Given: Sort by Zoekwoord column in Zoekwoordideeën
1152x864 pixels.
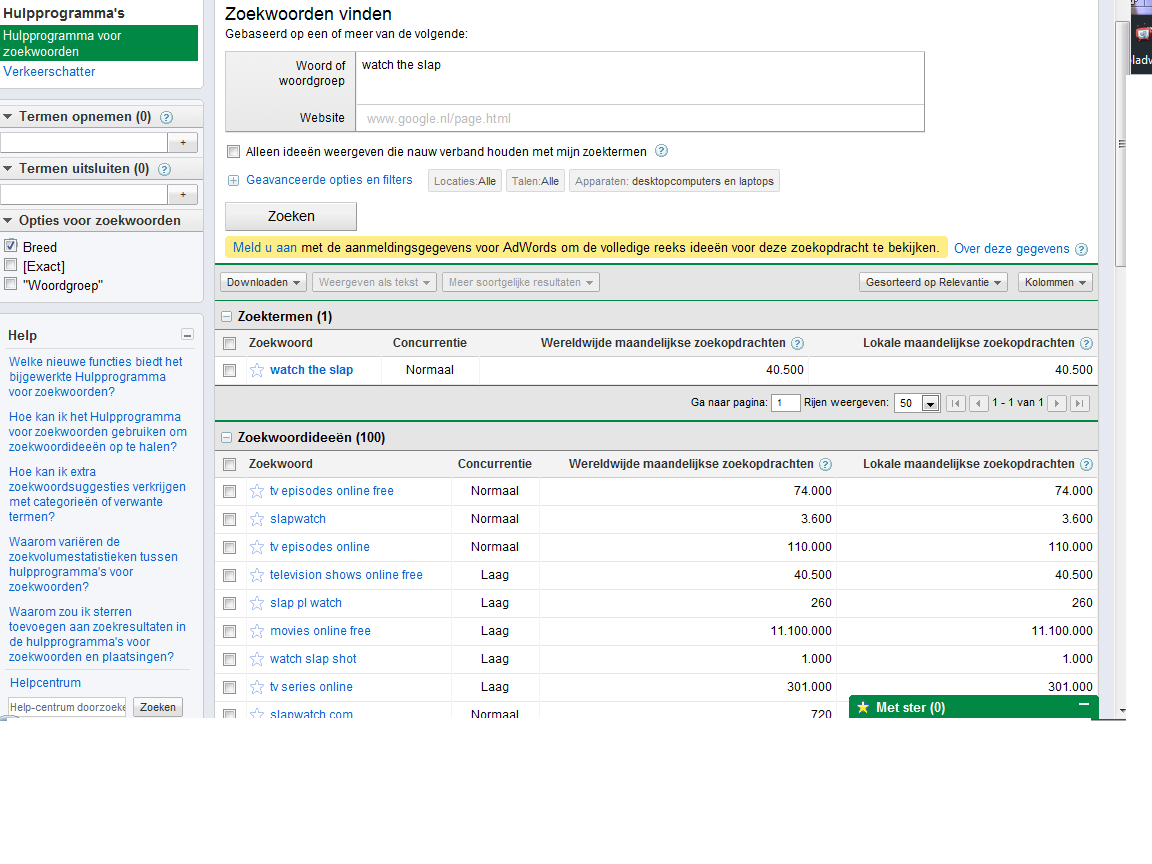Looking at the screenshot, I should pyautogui.click(x=281, y=464).
